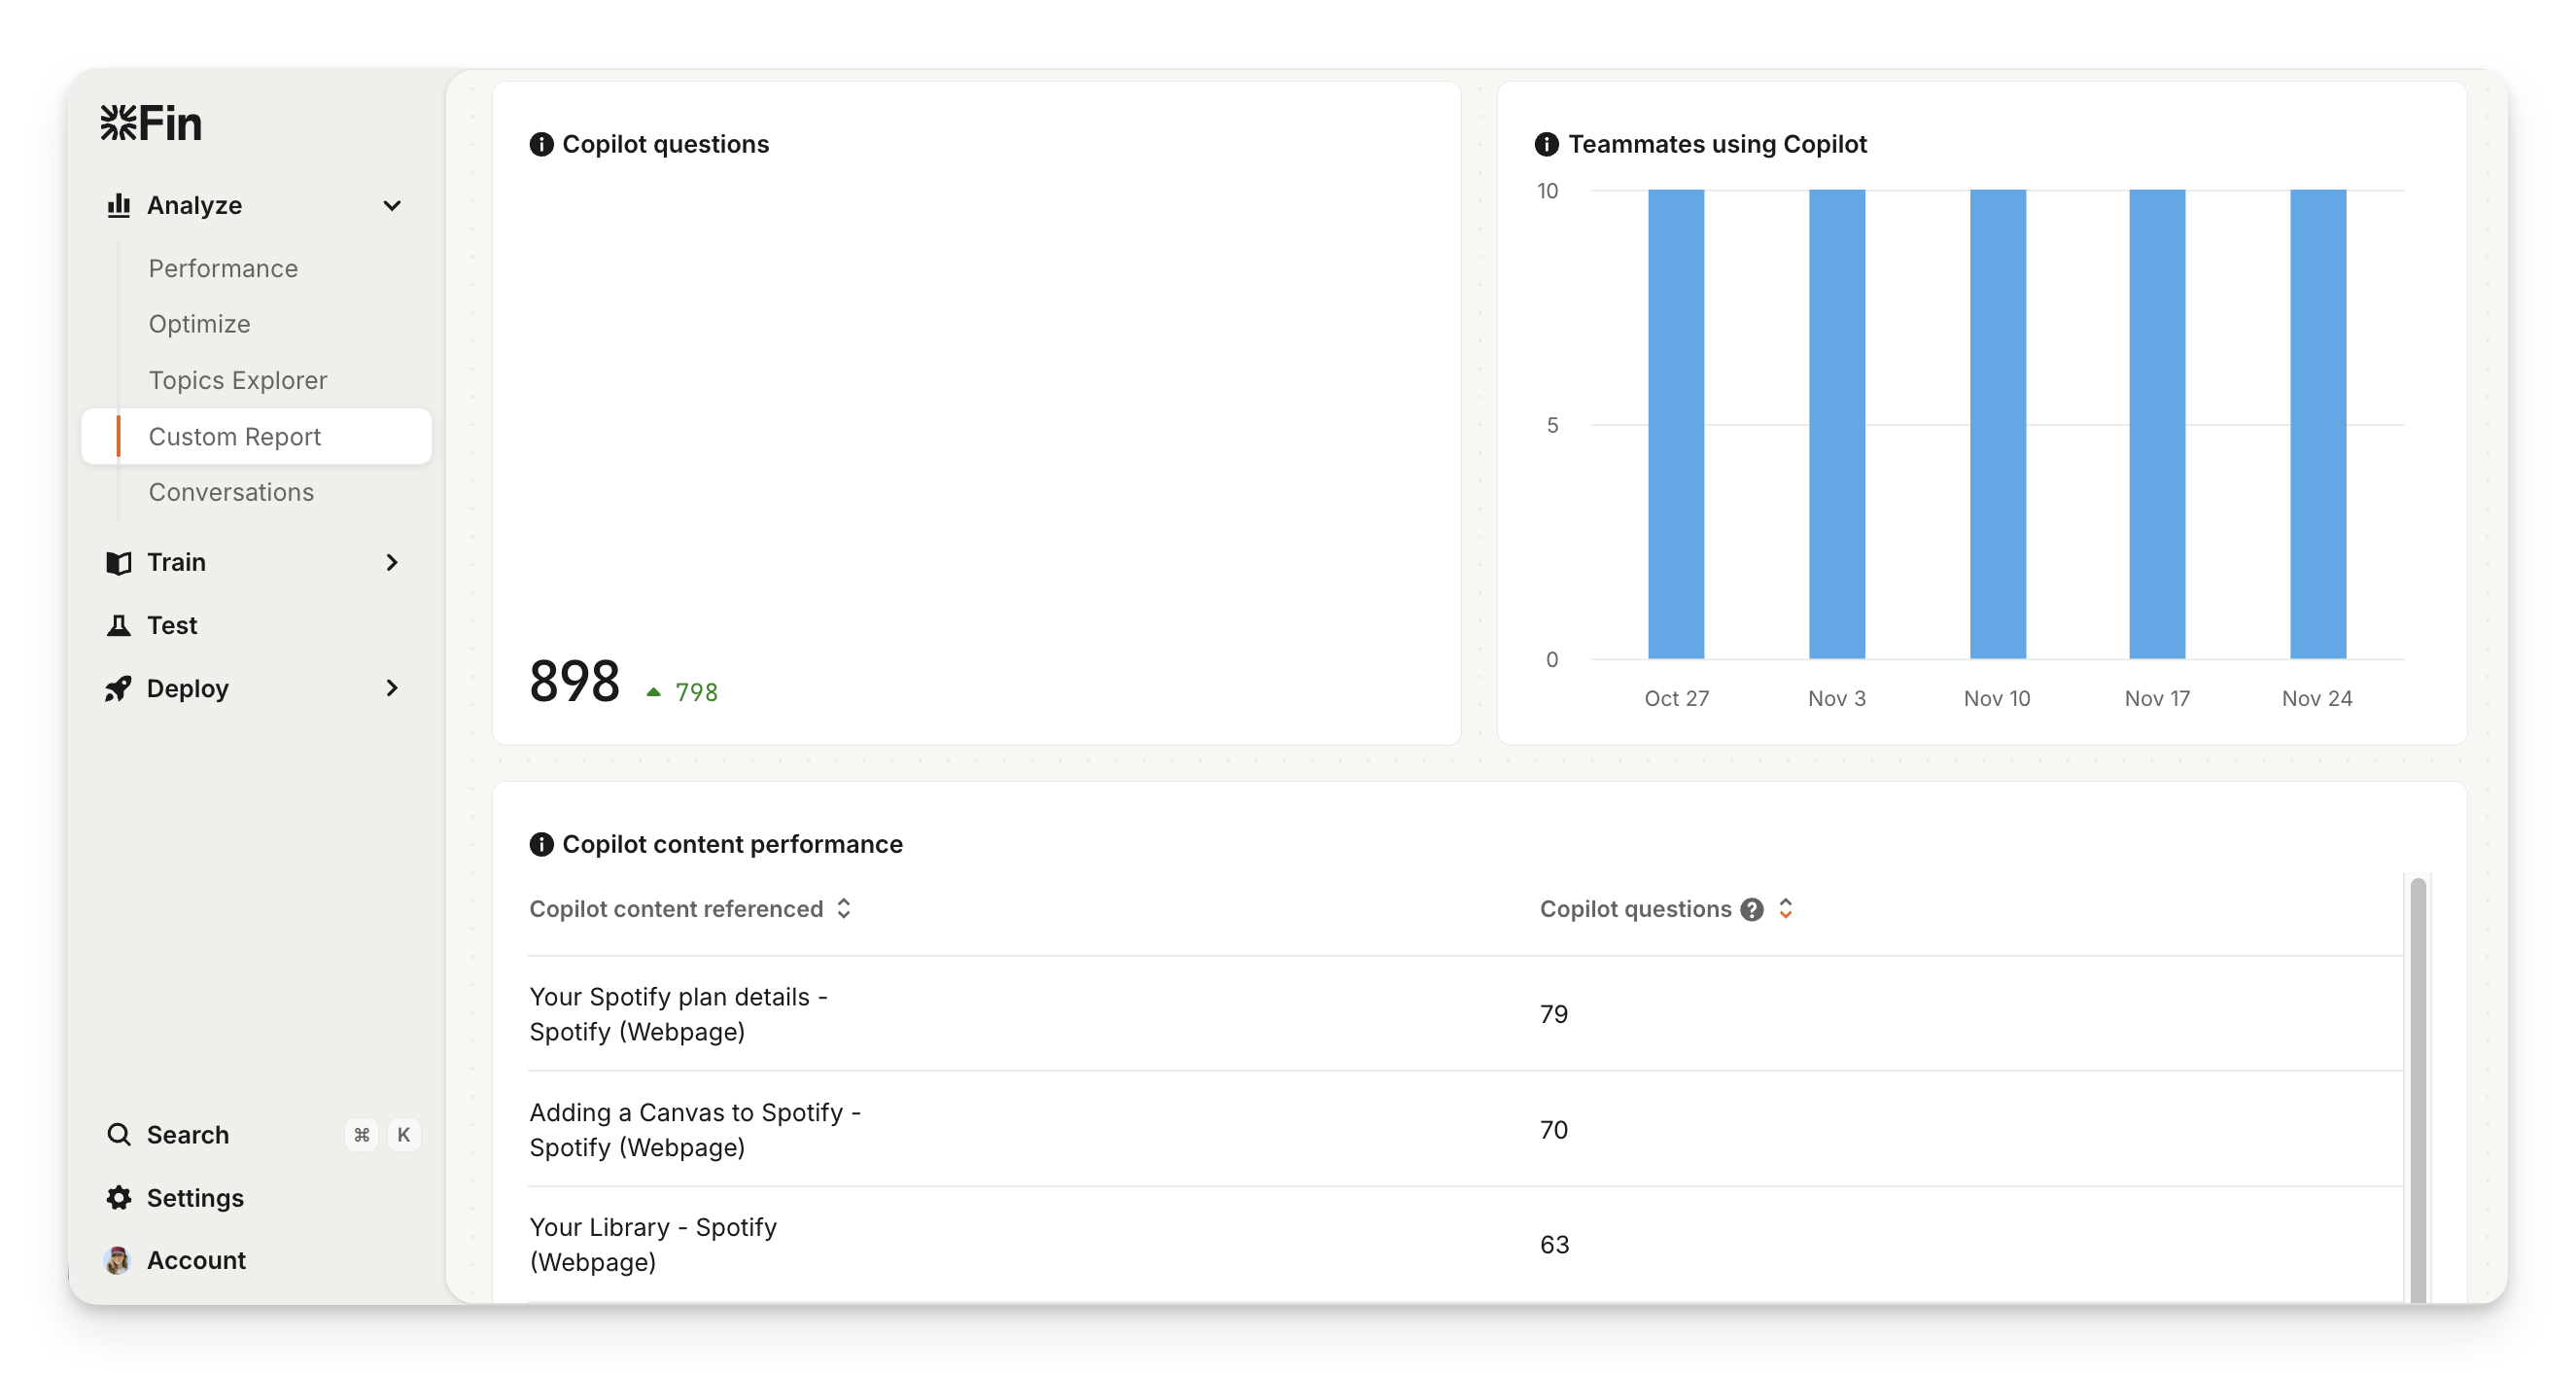Click the Copilot questions column help icon

point(1751,909)
